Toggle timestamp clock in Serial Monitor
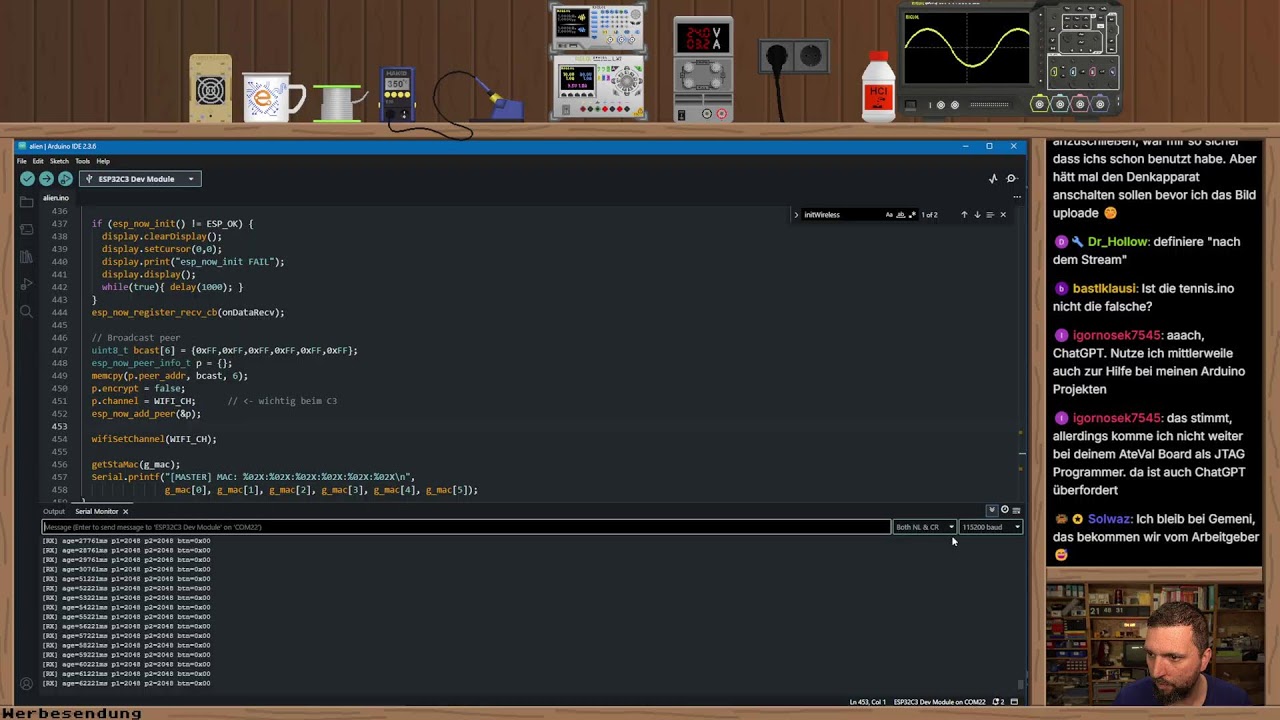This screenshot has width=1280, height=720. tap(1005, 510)
